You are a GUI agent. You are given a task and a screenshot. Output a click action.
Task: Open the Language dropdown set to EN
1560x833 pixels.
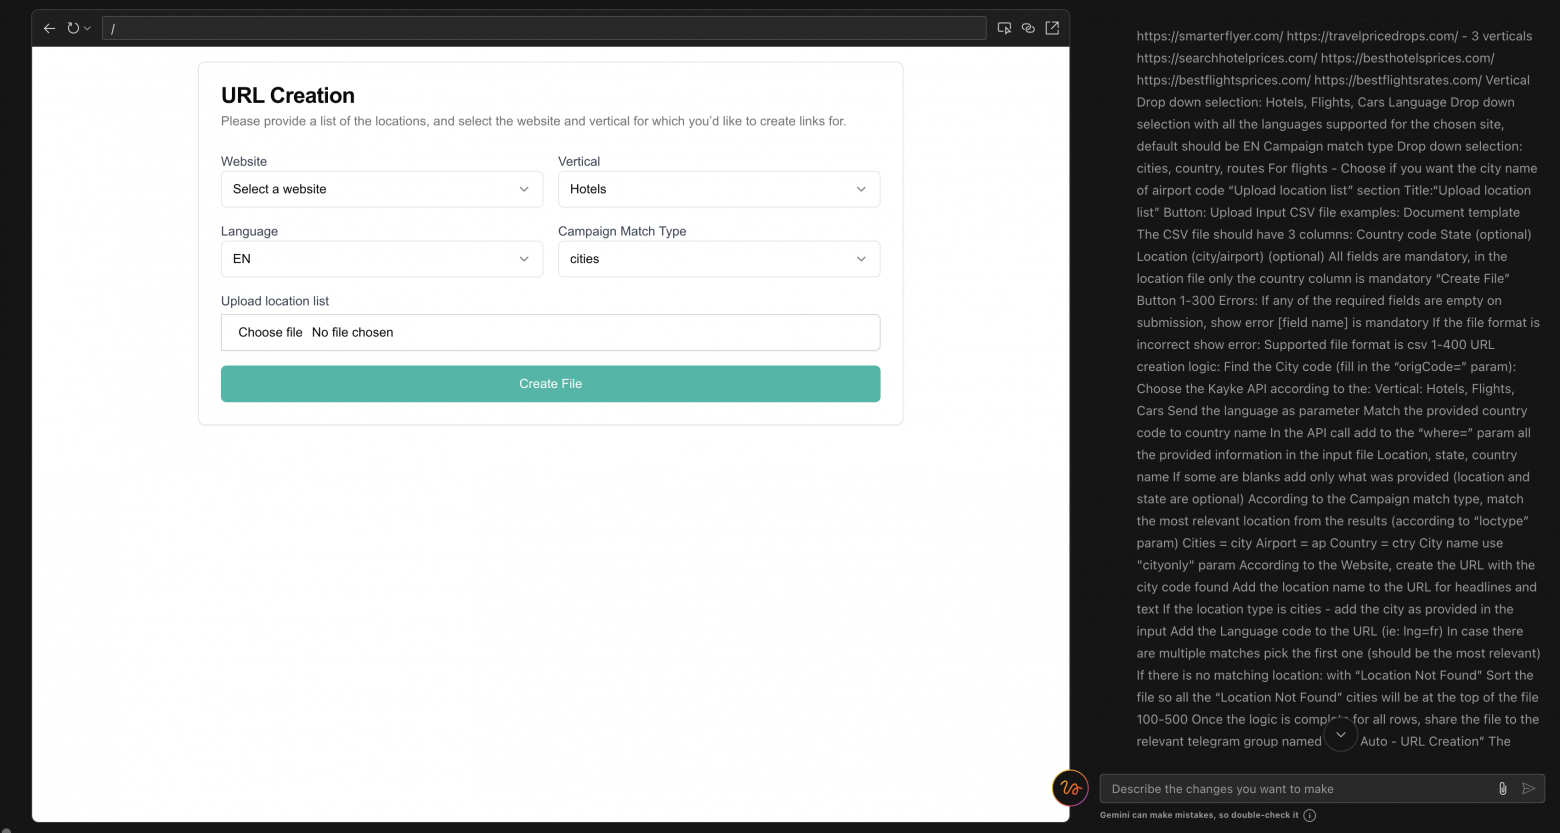(381, 259)
